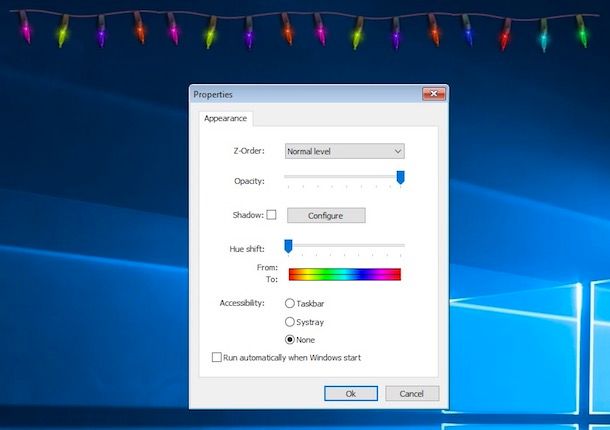Switch to the Appearance tab
Image resolution: width=610 pixels, height=430 pixels.
point(226,118)
